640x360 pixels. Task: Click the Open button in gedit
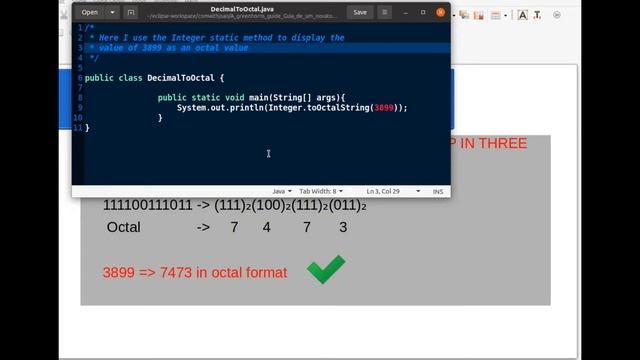point(89,12)
